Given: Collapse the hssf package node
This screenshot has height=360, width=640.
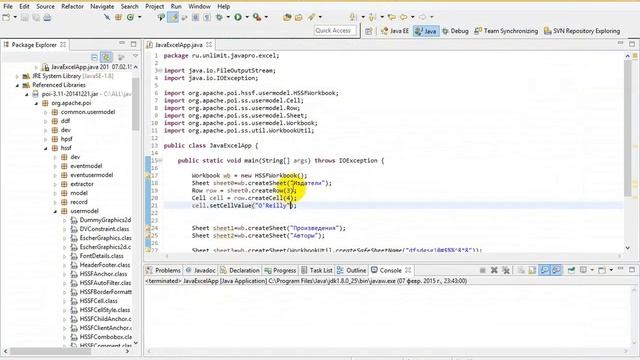Looking at the screenshot, I should [45, 148].
